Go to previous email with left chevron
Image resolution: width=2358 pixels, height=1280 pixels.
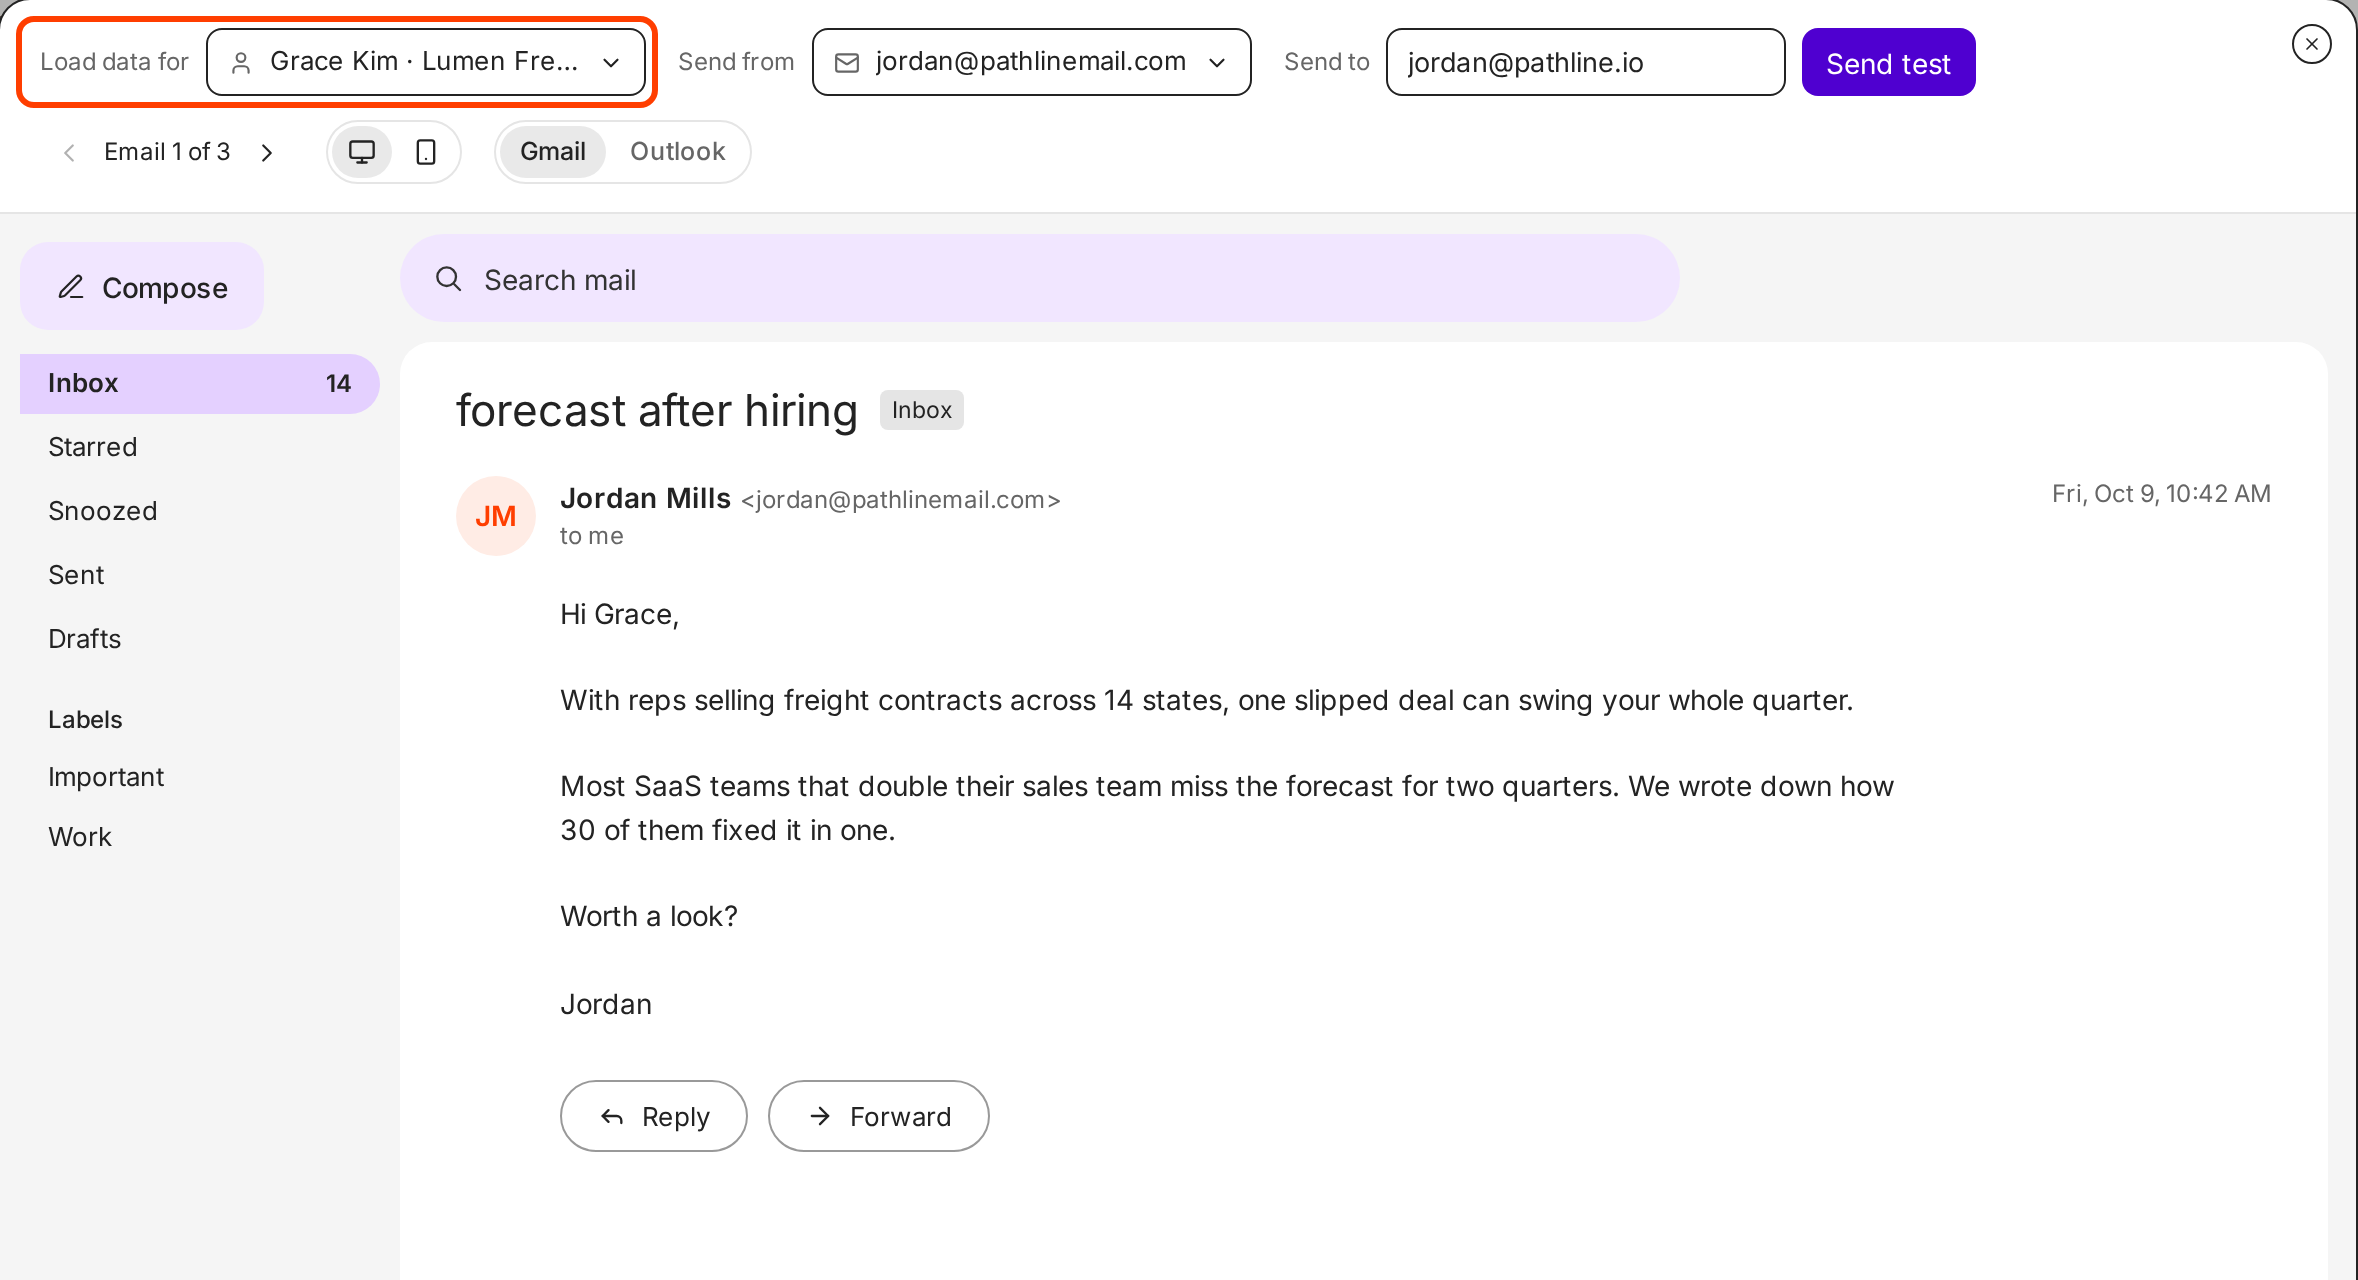point(69,152)
